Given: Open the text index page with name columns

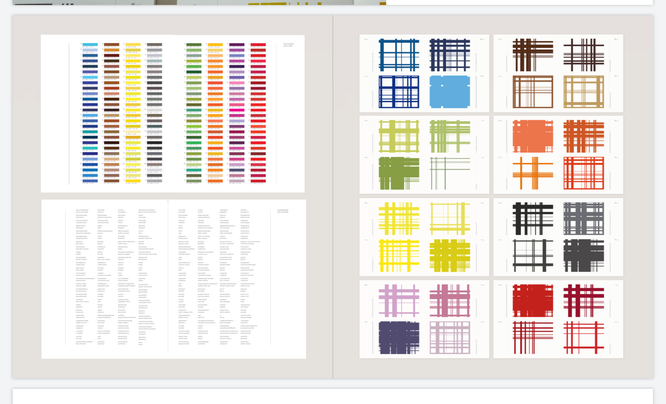Looking at the screenshot, I should 173,279.
